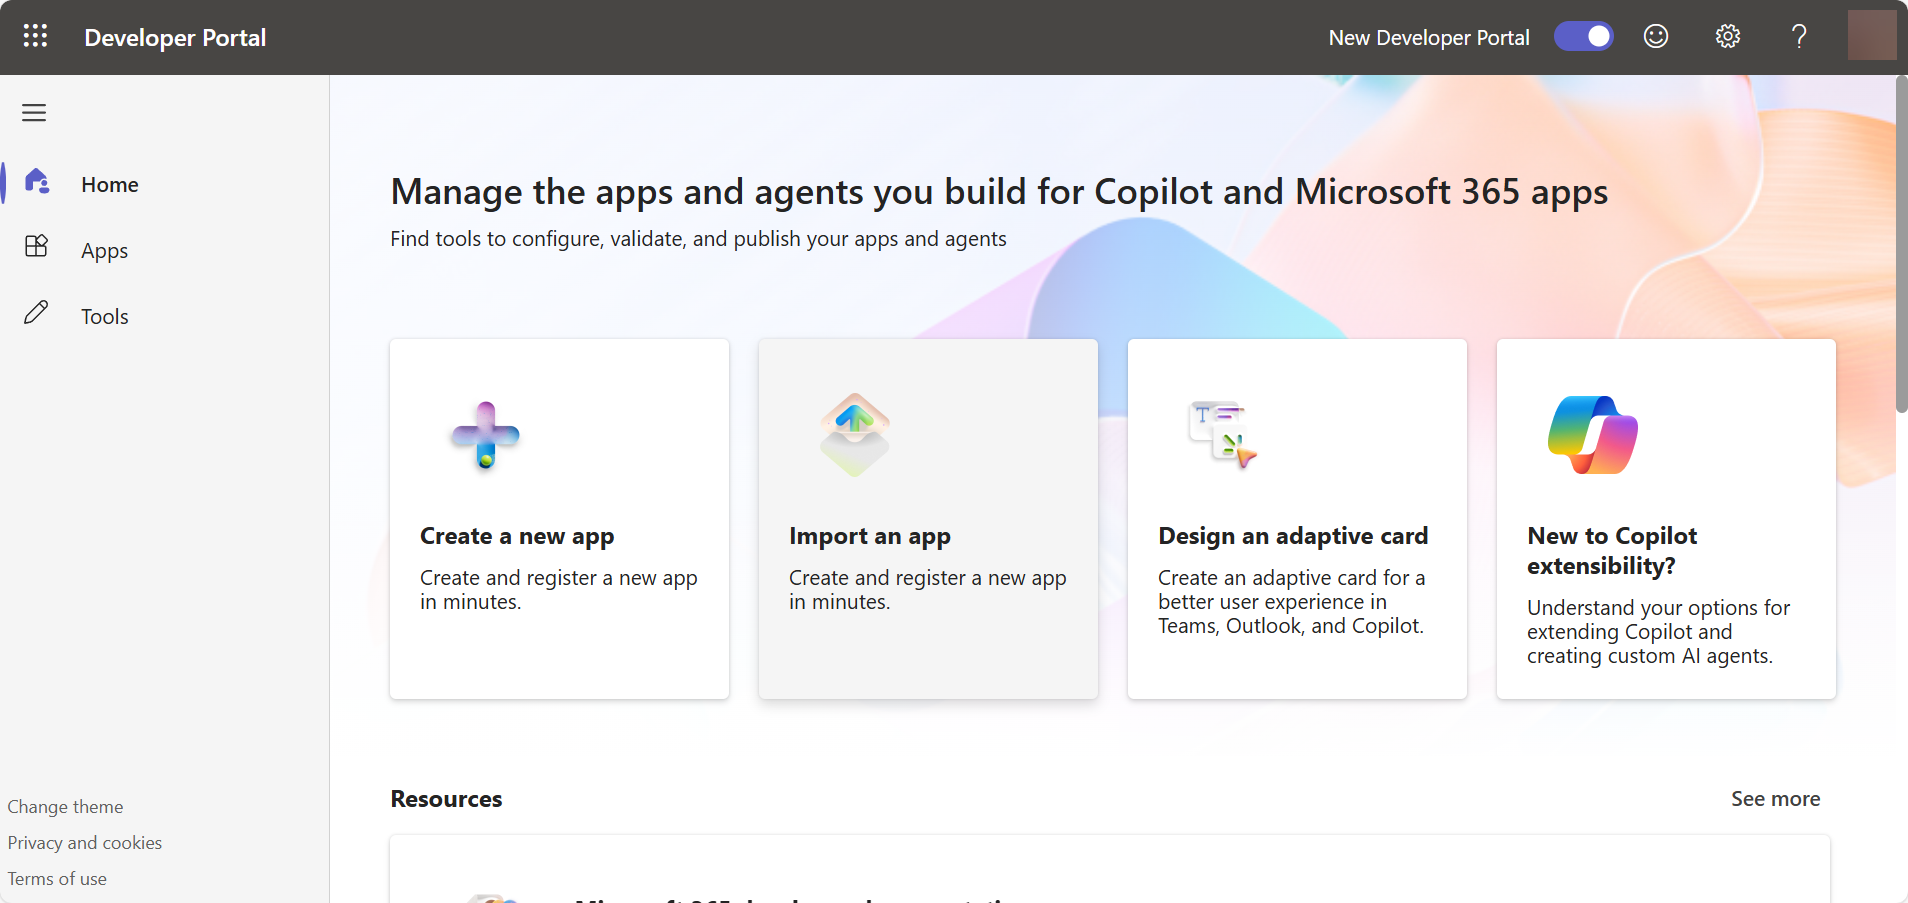Toggle the New Developer Portal switch
Screen dimensions: 1908x903
coord(1583,37)
